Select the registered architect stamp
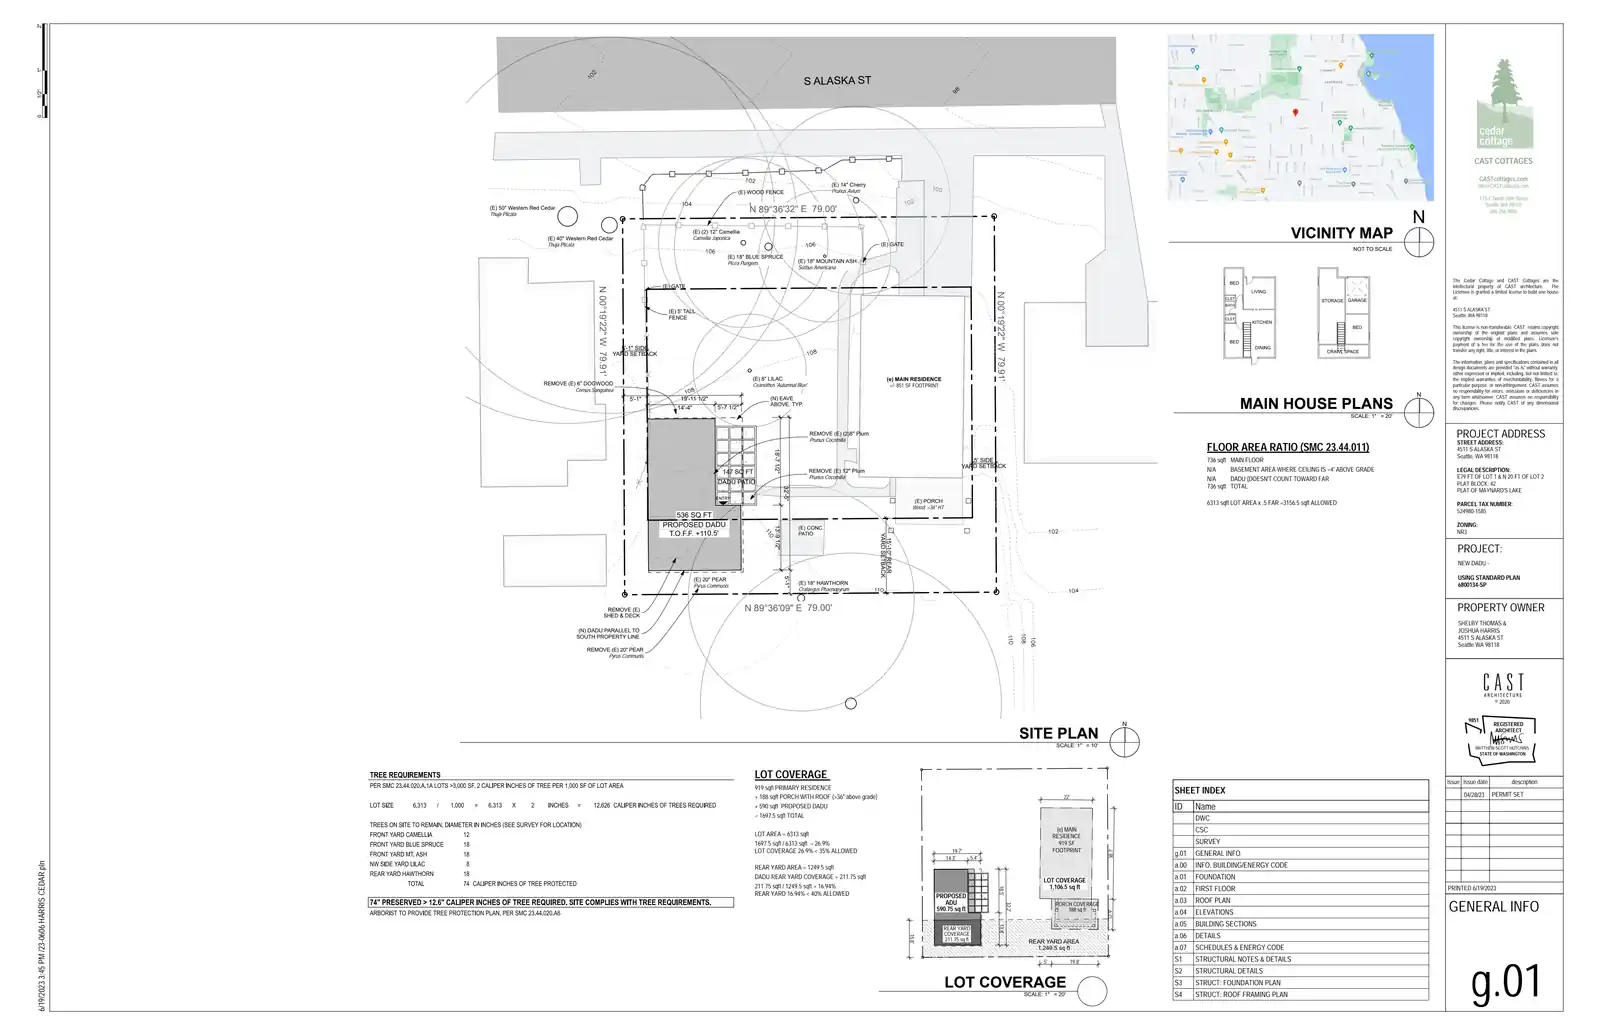Viewport: 1600px width, 1035px height. 1500,740
